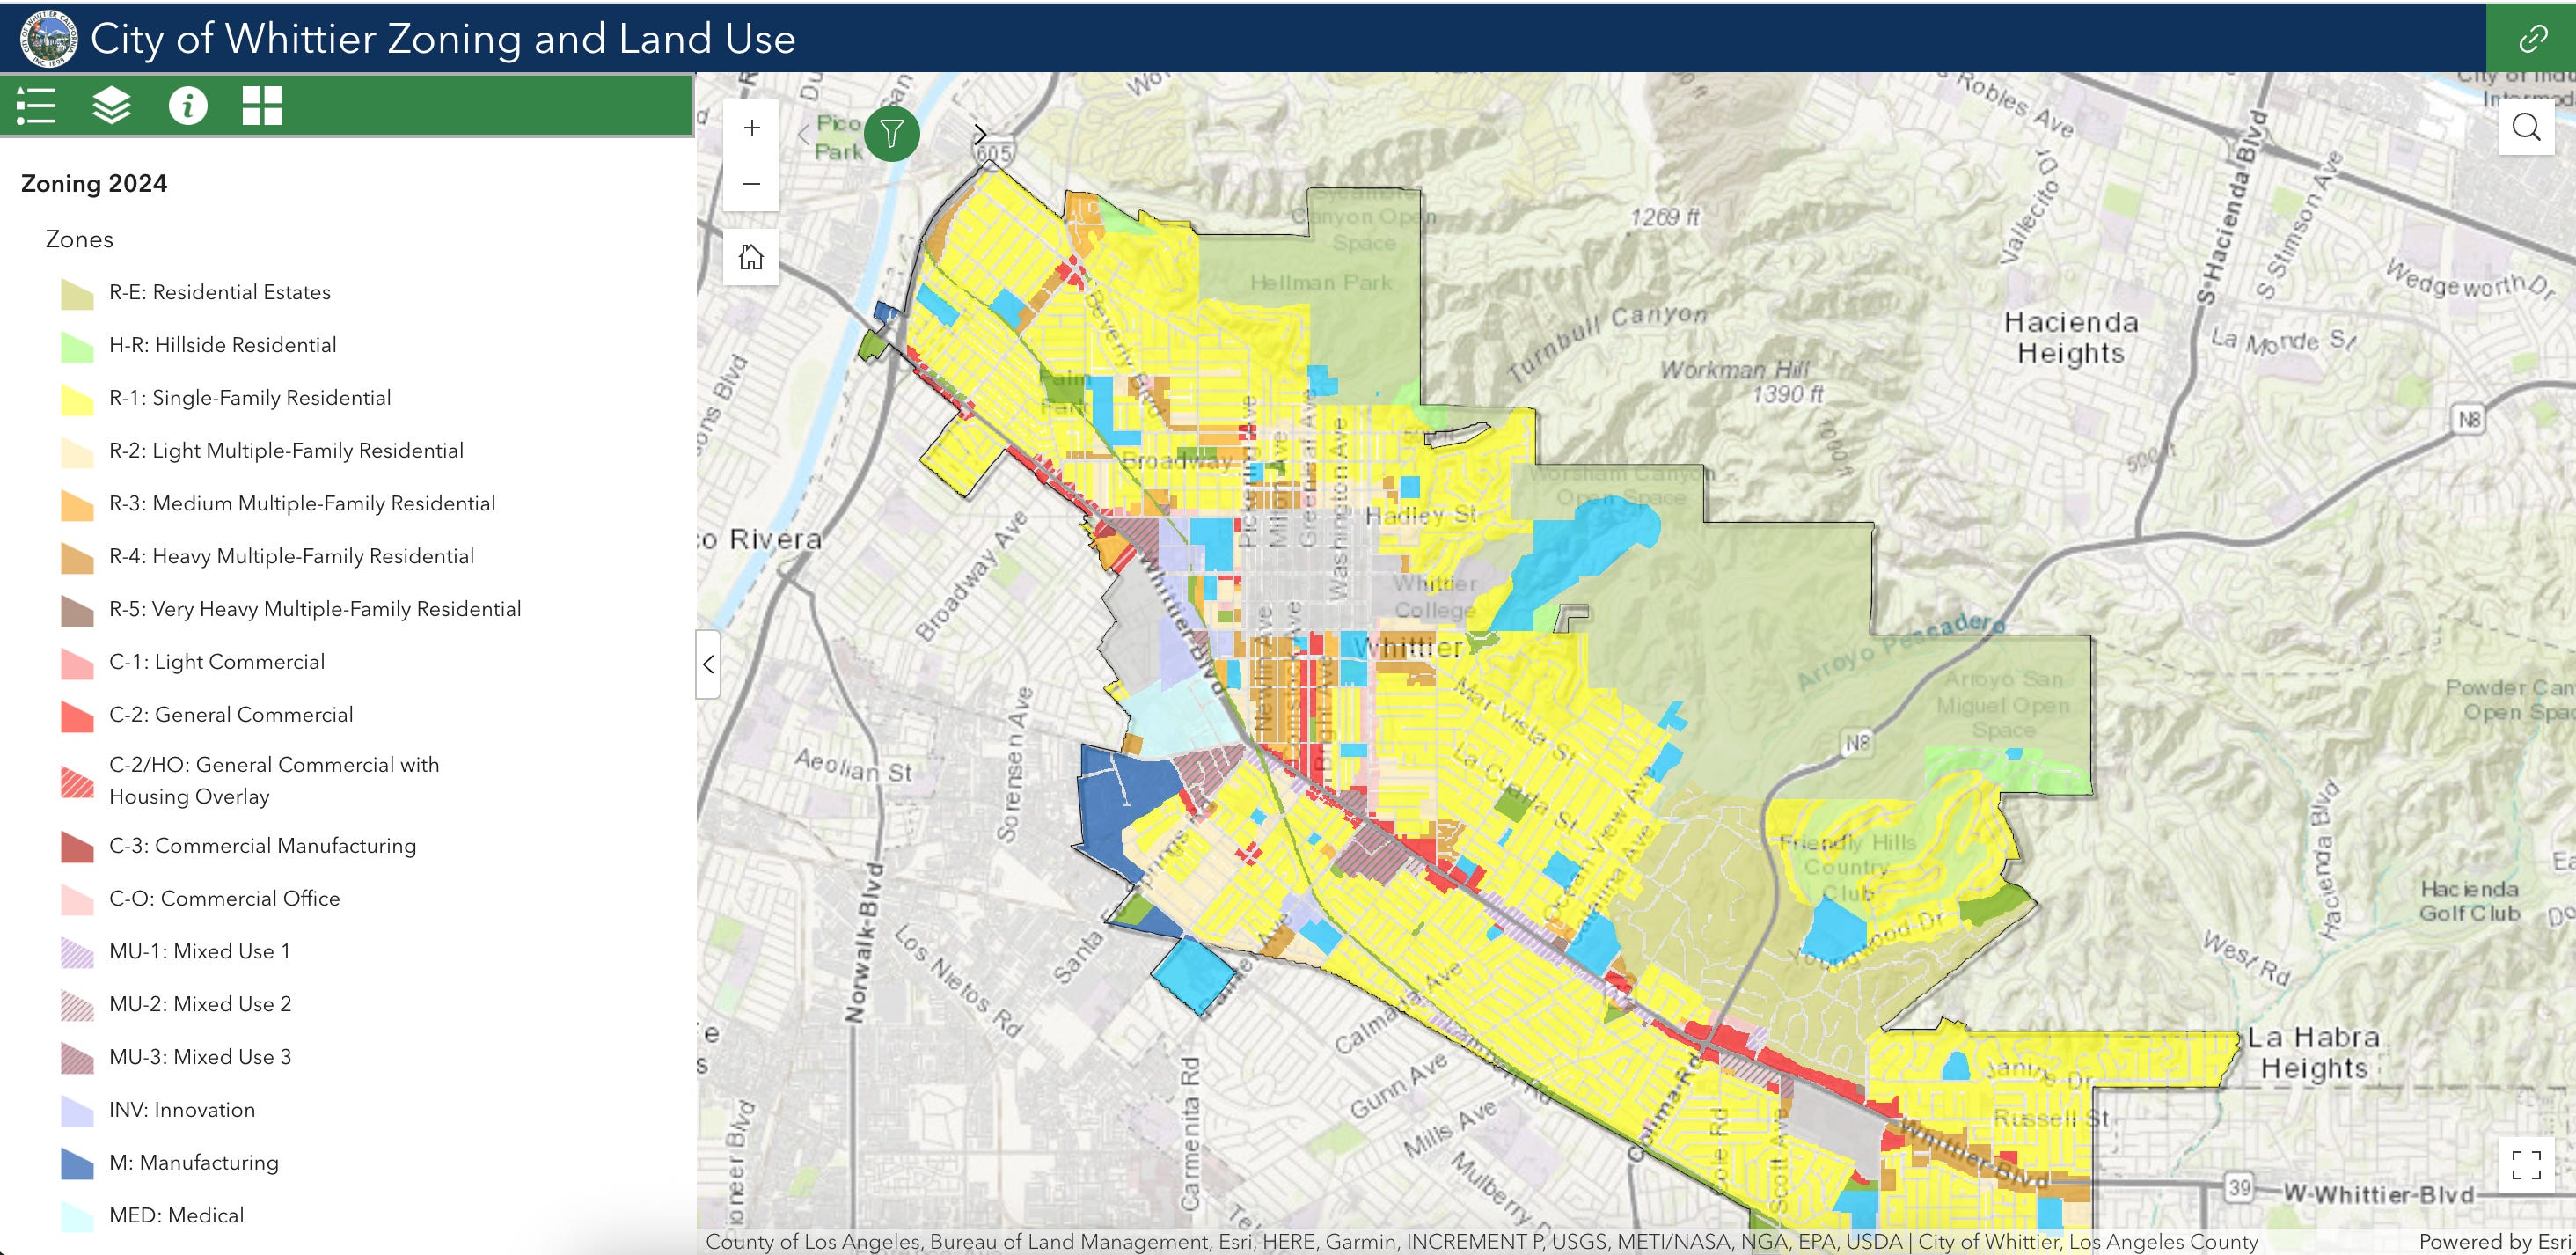Click the Zoning 2024 legend heading

pos(94,184)
